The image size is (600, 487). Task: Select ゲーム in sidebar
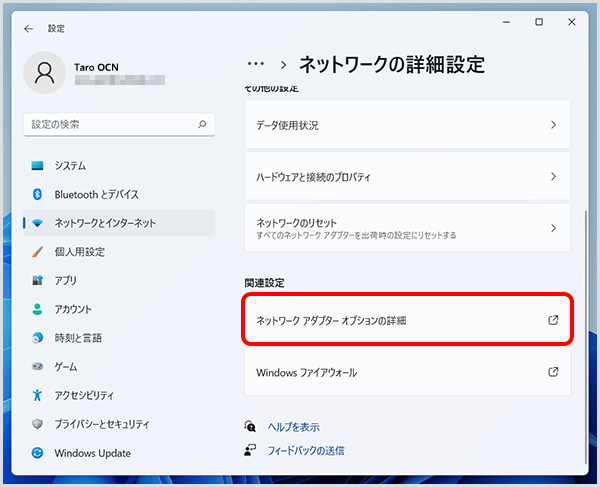[65, 367]
